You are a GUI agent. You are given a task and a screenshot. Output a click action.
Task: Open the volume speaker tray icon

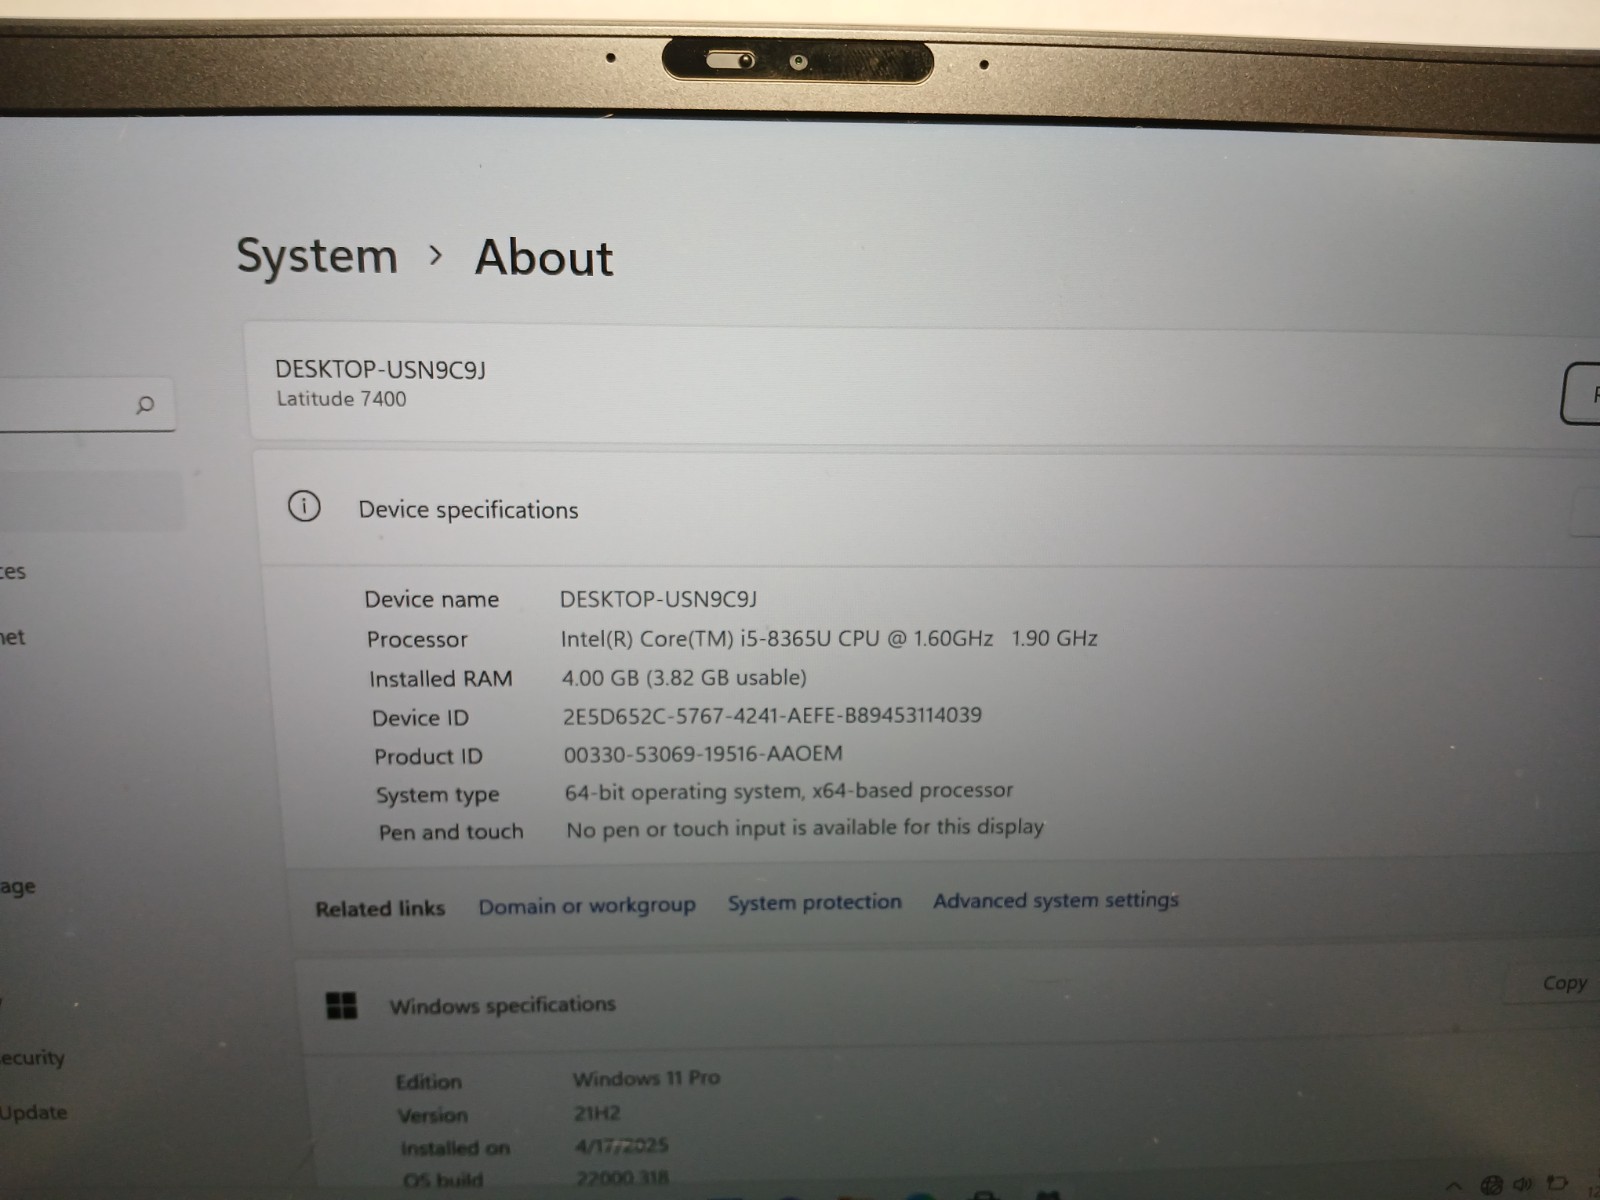(1523, 1184)
